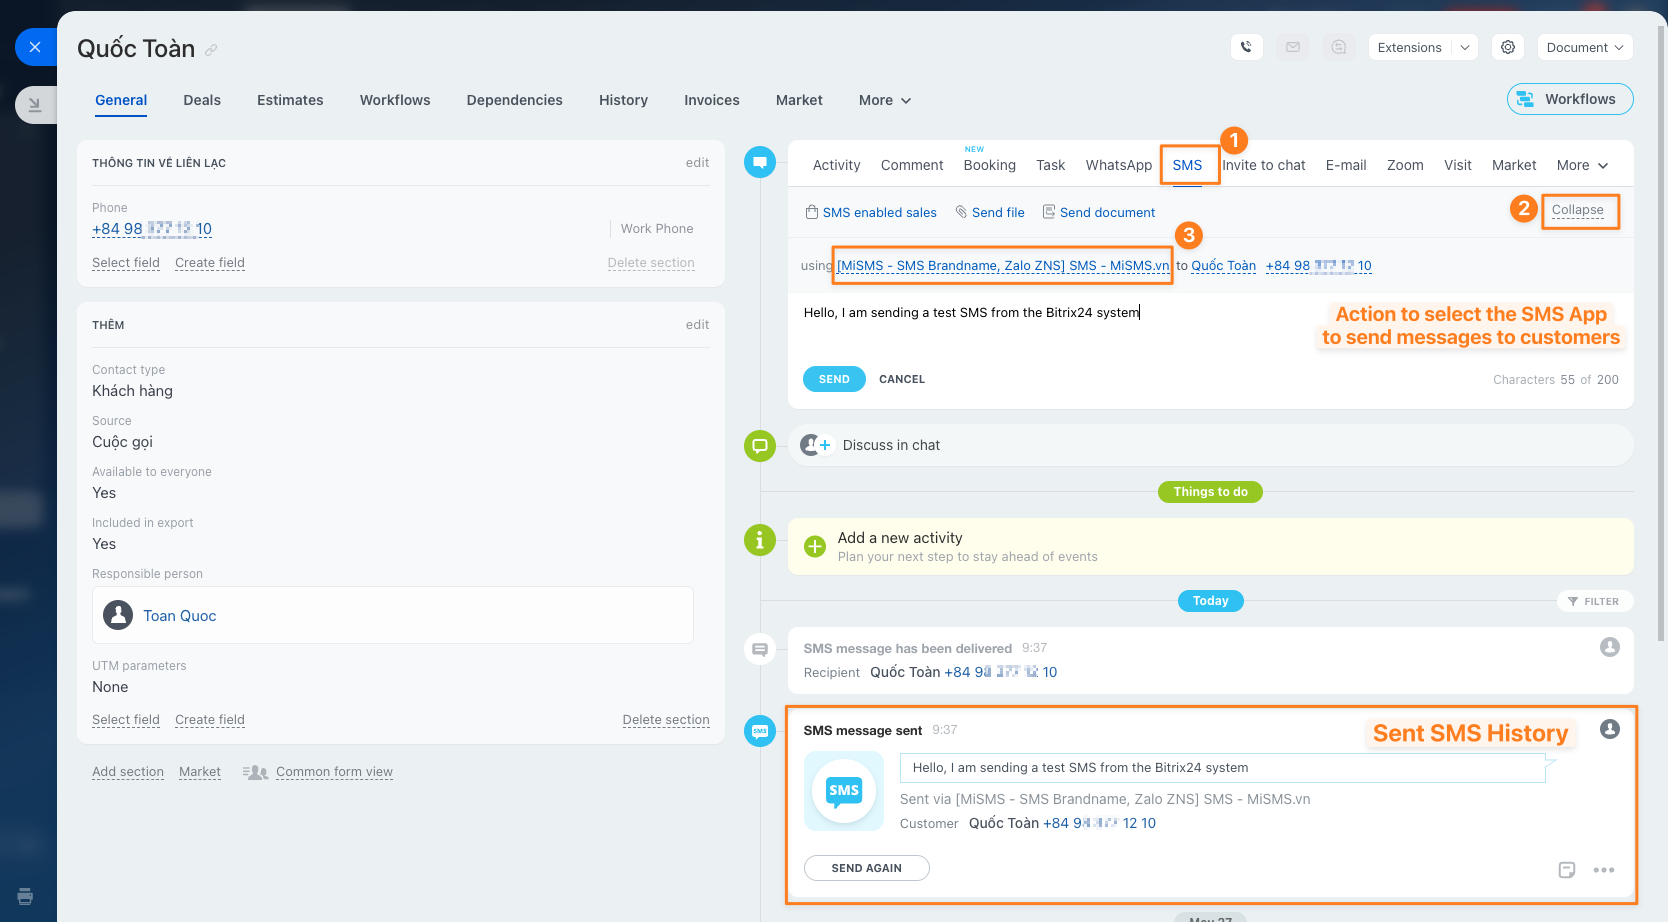Click the Send file paperclip option
The image size is (1668, 922).
[x=990, y=212]
